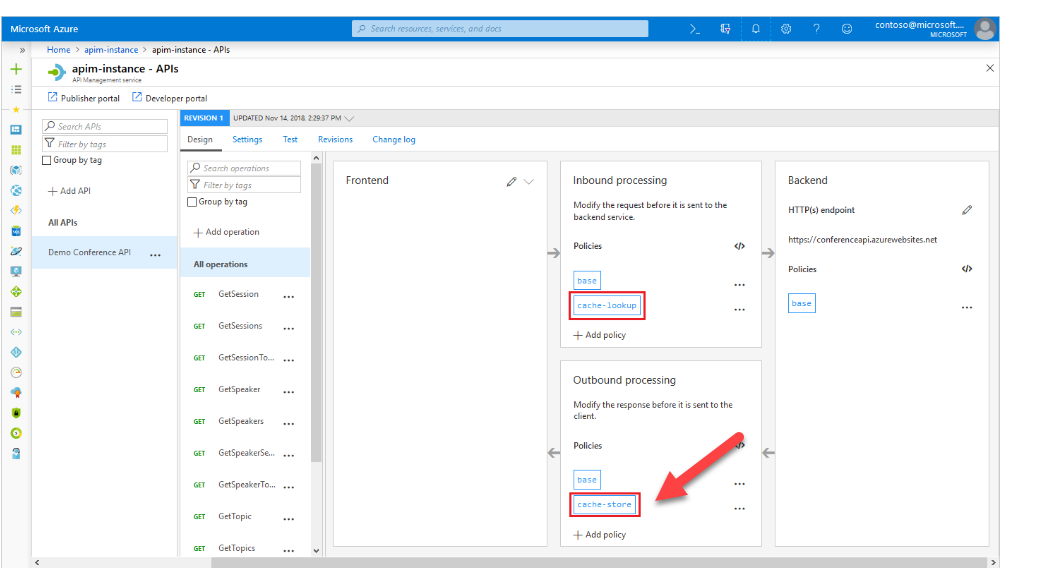Expand the Revision 1 dropdown chevron
This screenshot has width=1037, height=568.
[x=349, y=118]
